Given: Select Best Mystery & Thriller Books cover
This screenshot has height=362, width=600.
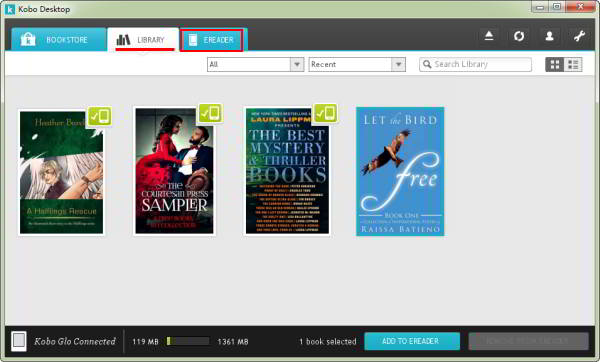Looking at the screenshot, I should (x=287, y=171).
